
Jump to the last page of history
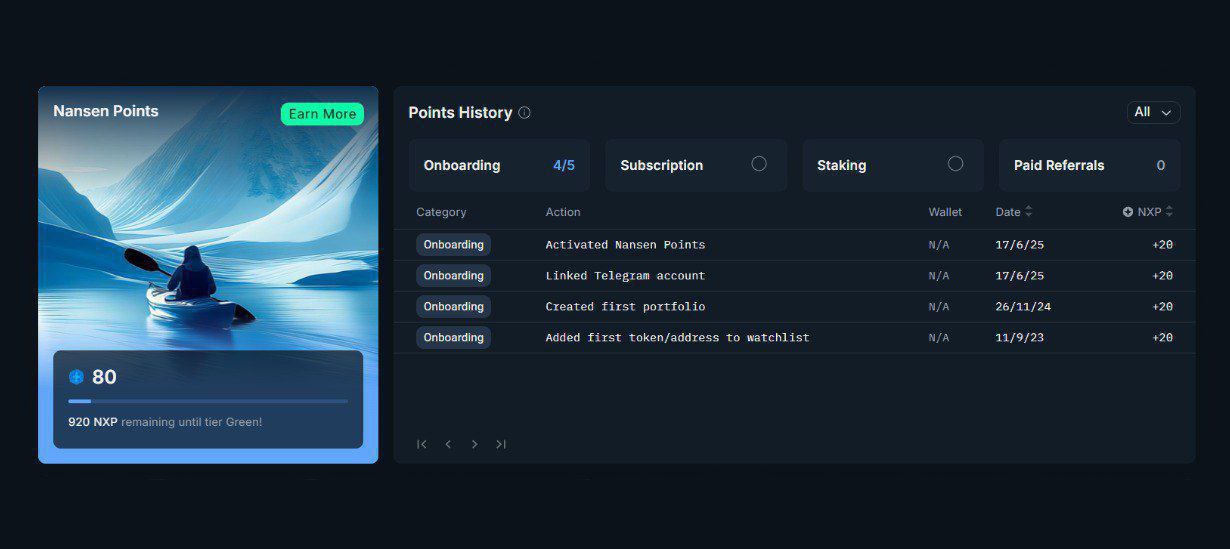click(501, 444)
